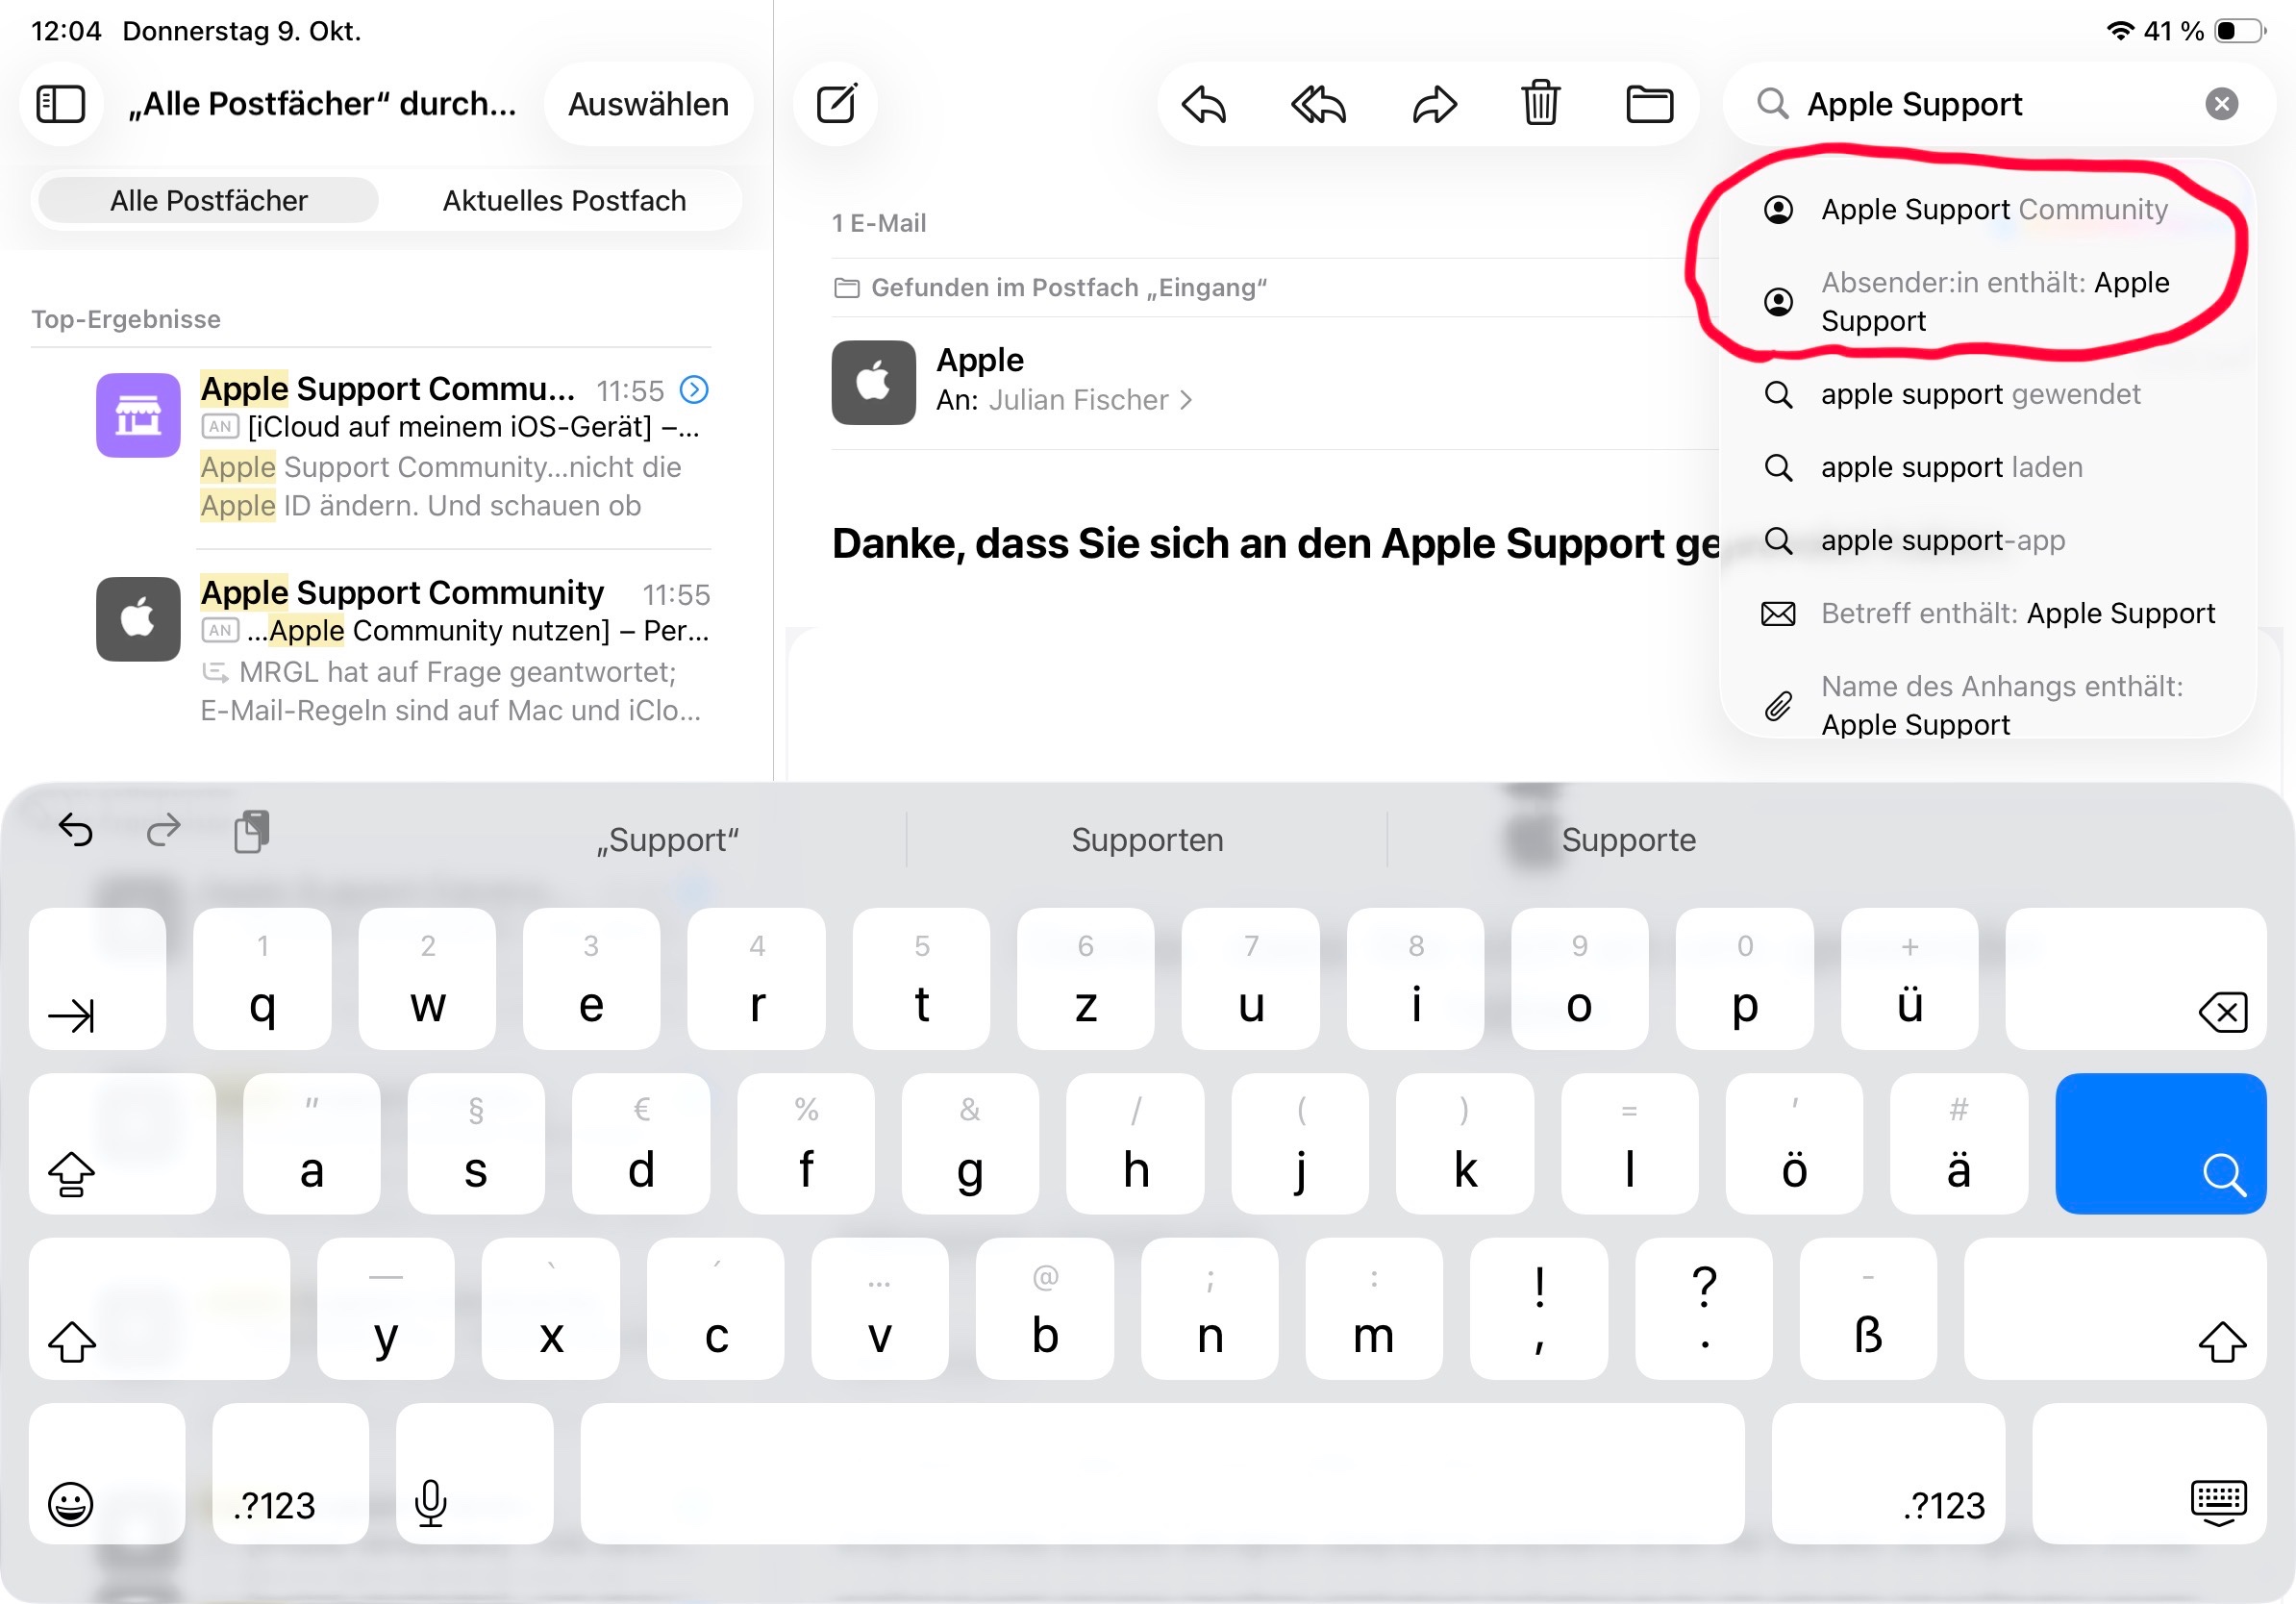Switch search scope to Alle Postfächer
Screen dimensions: 2296x1604
208,201
